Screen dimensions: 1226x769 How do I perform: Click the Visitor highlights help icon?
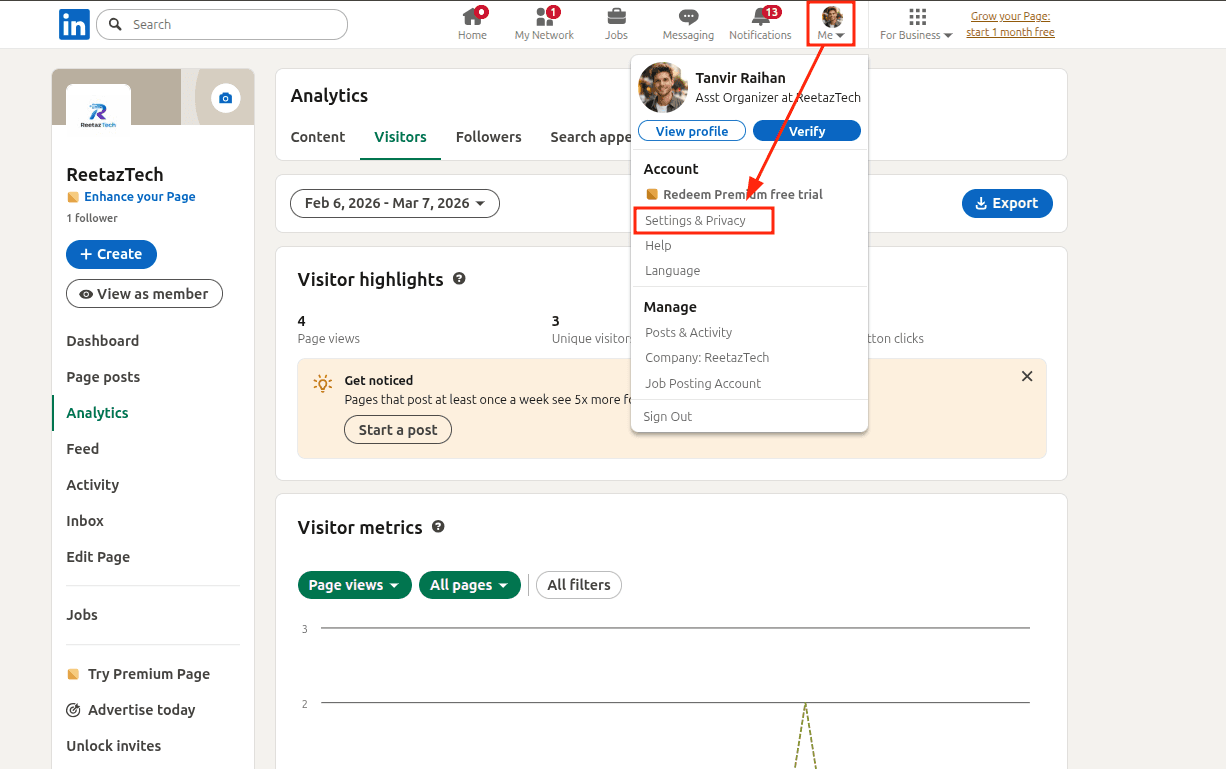pyautogui.click(x=459, y=279)
